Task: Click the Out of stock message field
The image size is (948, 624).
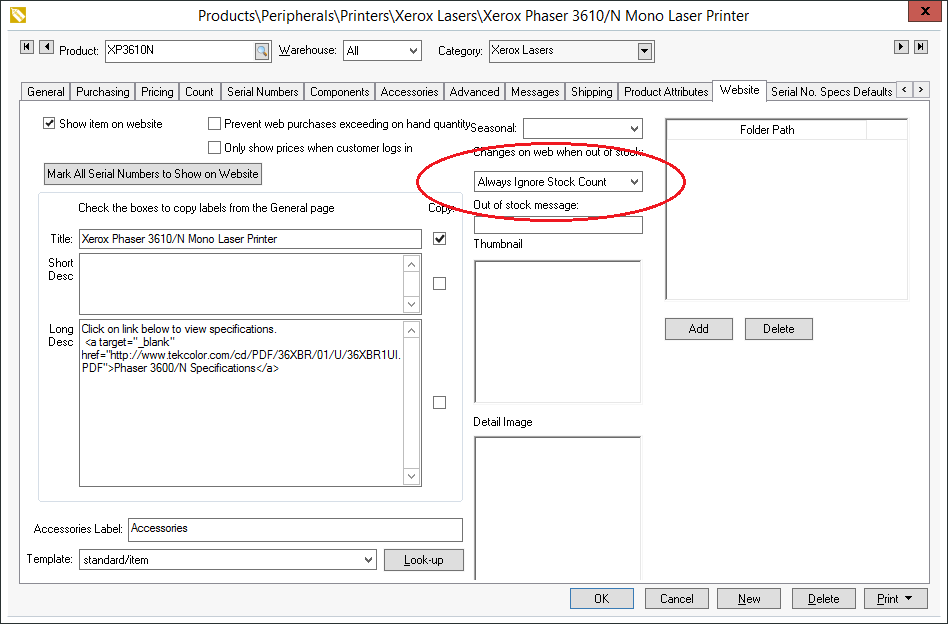Action: pos(558,225)
